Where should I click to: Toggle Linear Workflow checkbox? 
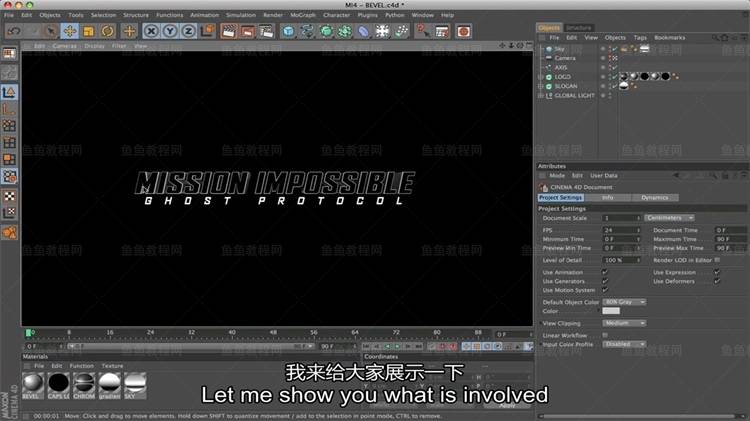(605, 335)
